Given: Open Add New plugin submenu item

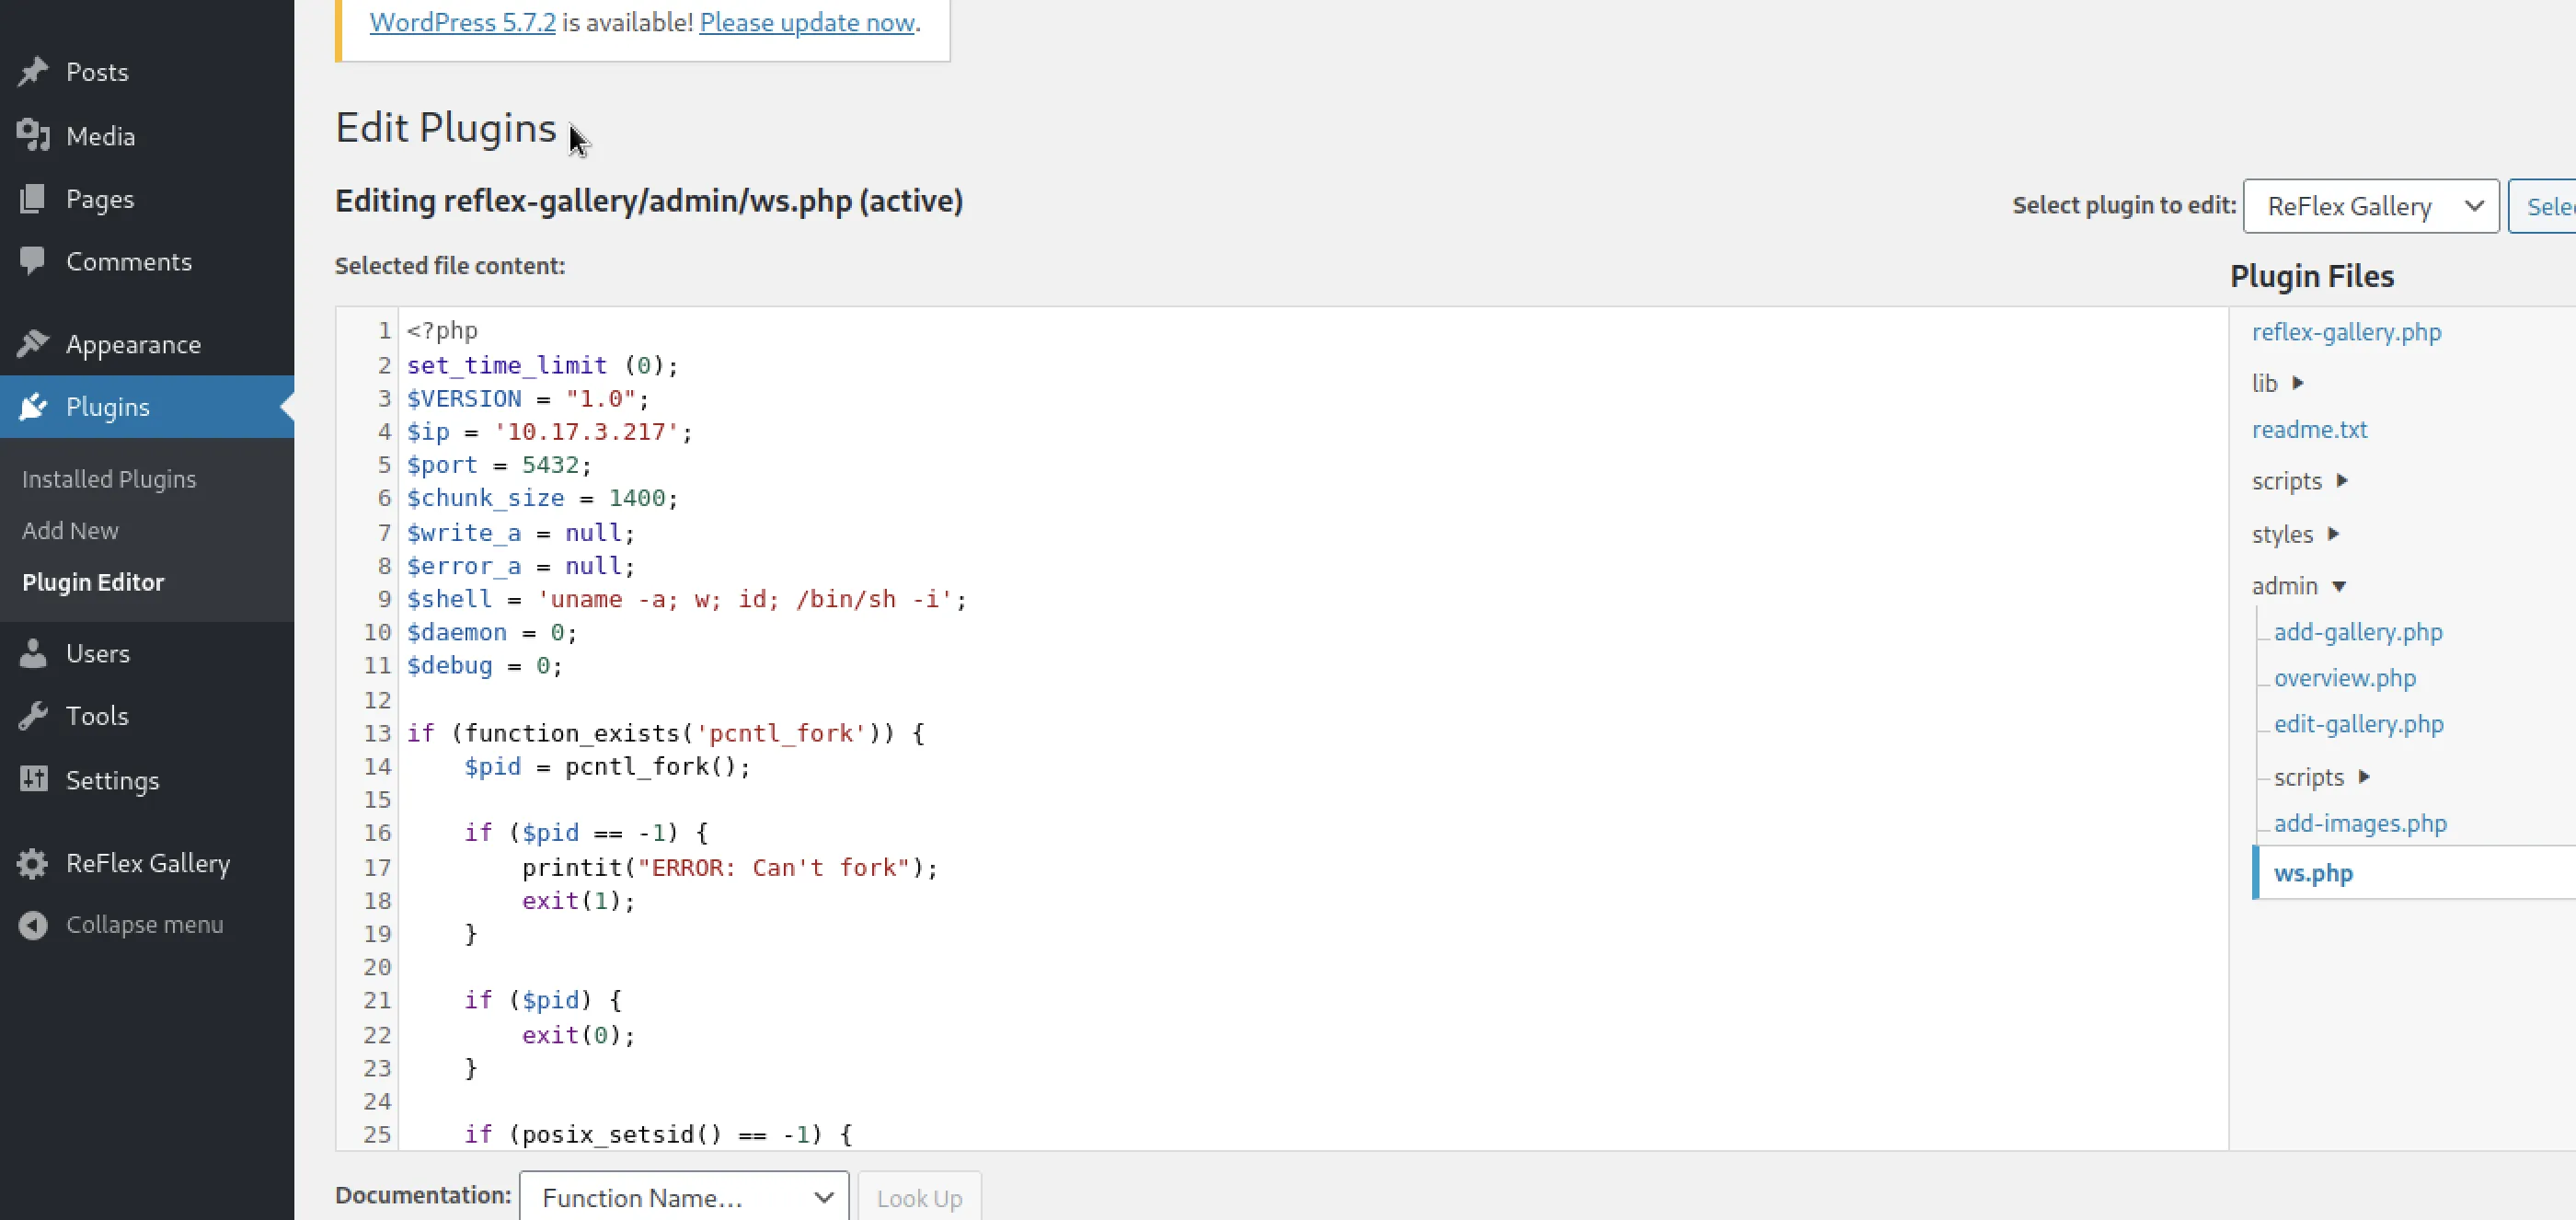Looking at the screenshot, I should tap(70, 531).
